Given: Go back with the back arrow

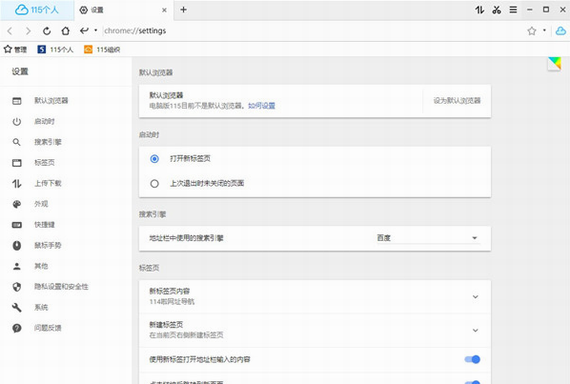Looking at the screenshot, I should [x=10, y=31].
